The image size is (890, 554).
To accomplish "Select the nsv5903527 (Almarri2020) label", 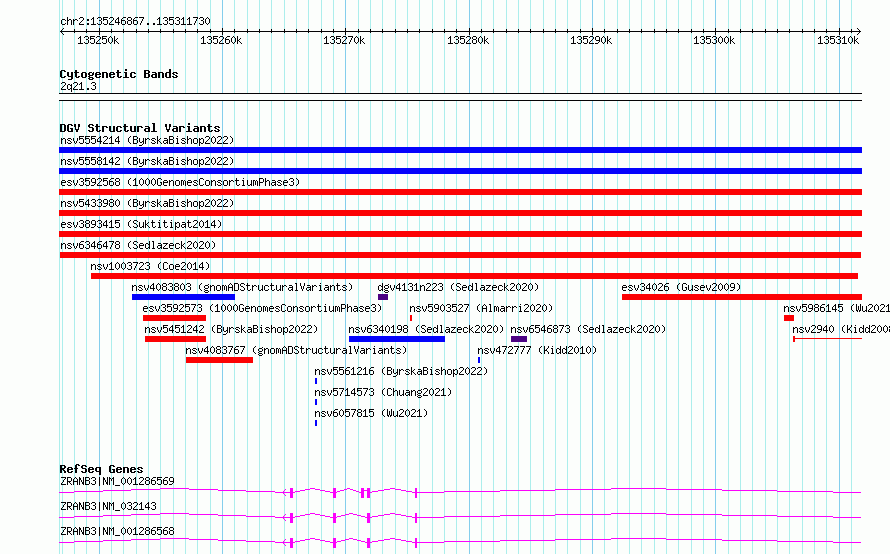I will pos(481,308).
